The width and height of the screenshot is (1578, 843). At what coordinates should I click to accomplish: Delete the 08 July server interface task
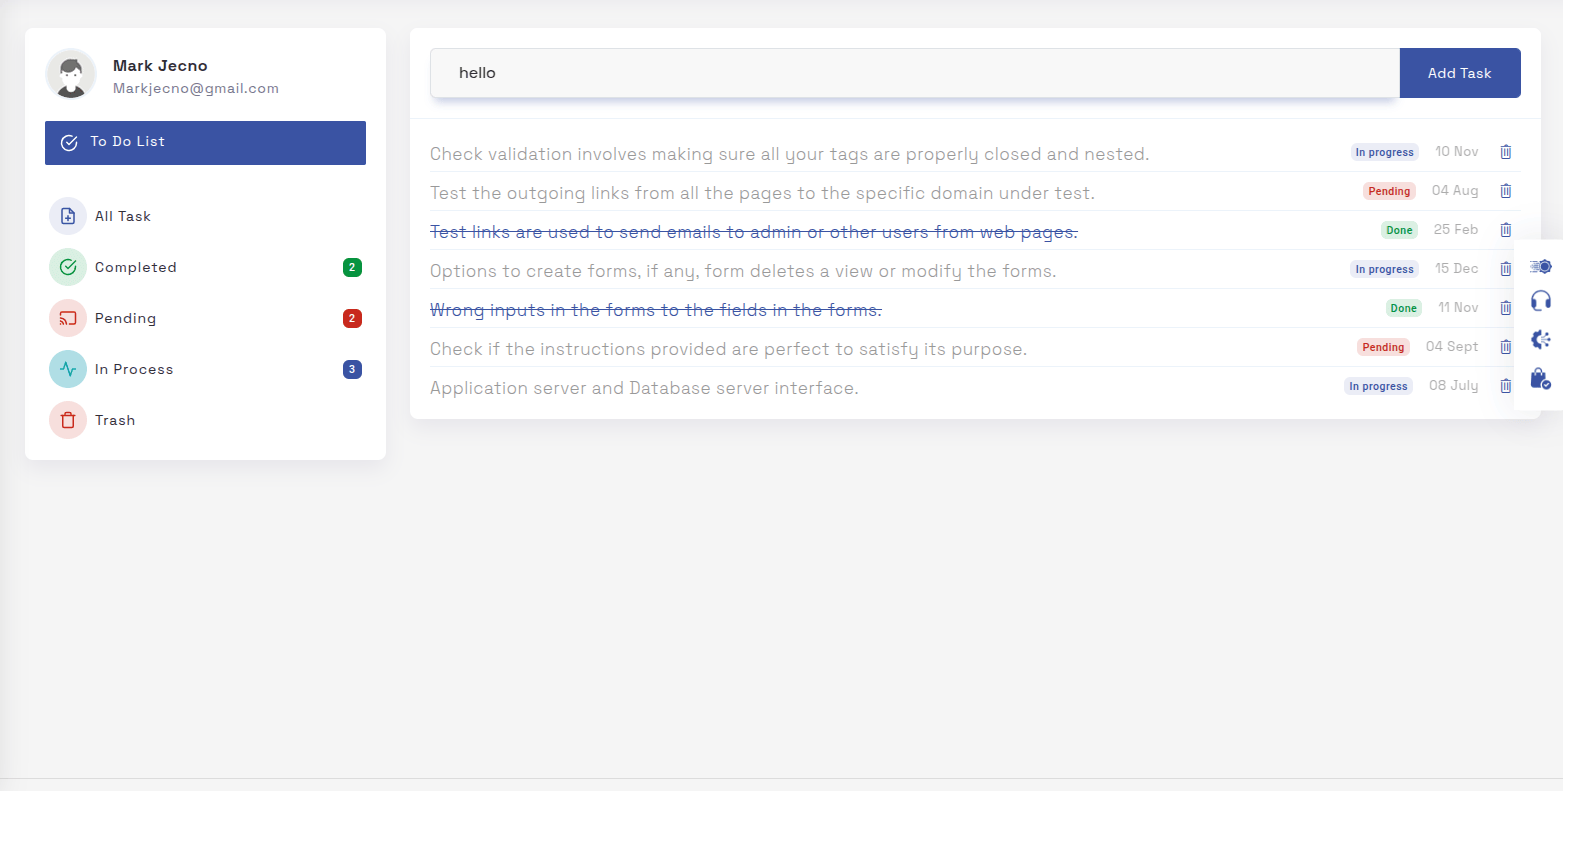pos(1505,386)
